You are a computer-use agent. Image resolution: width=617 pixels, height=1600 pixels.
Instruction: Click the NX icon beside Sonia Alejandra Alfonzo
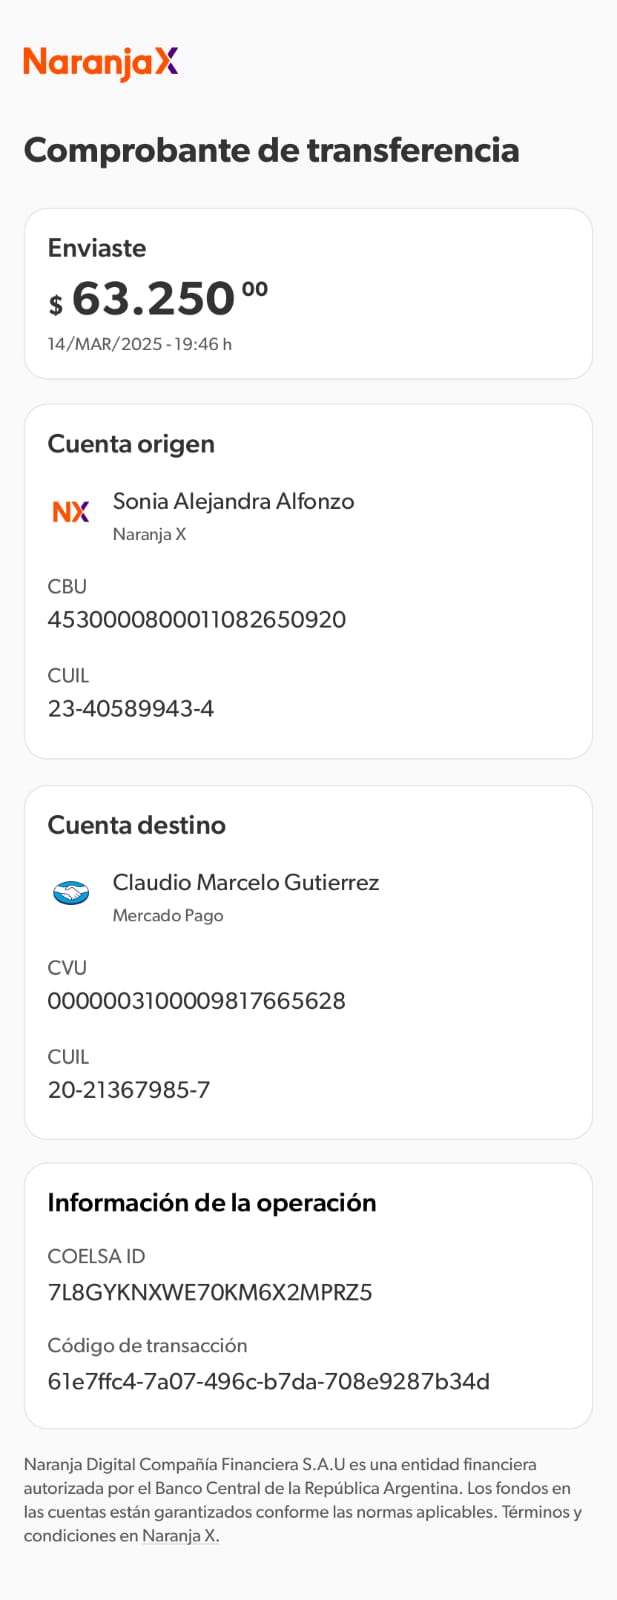(x=71, y=512)
